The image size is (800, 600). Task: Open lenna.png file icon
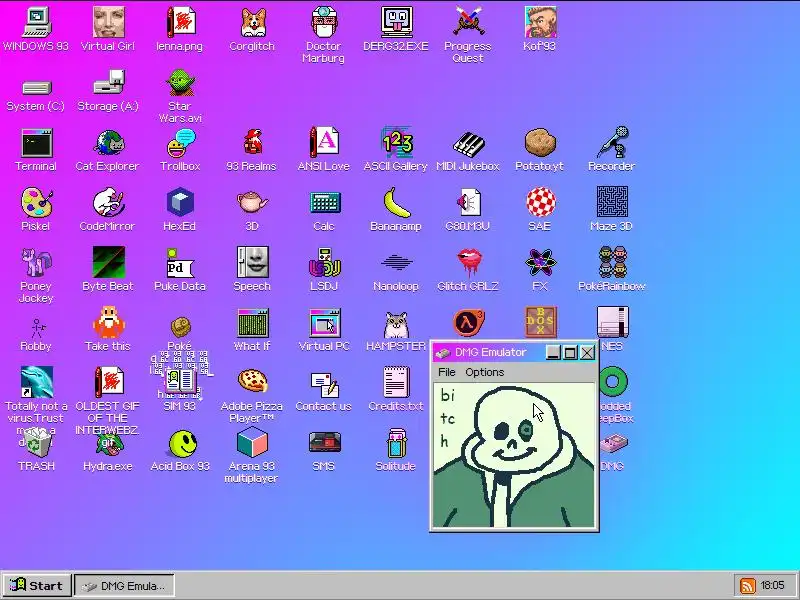pyautogui.click(x=180, y=22)
